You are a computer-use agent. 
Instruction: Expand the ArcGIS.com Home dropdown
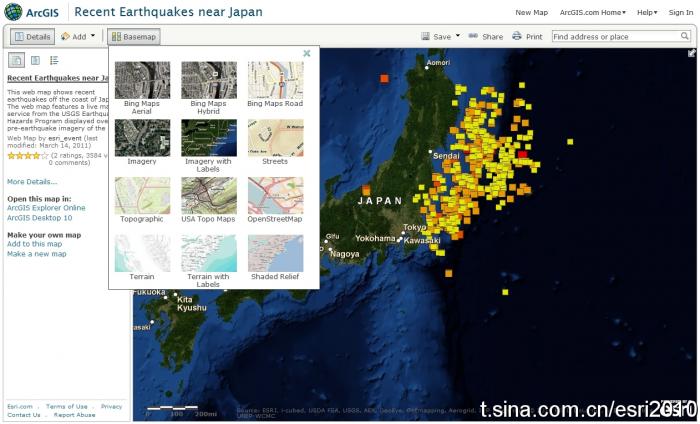592,12
